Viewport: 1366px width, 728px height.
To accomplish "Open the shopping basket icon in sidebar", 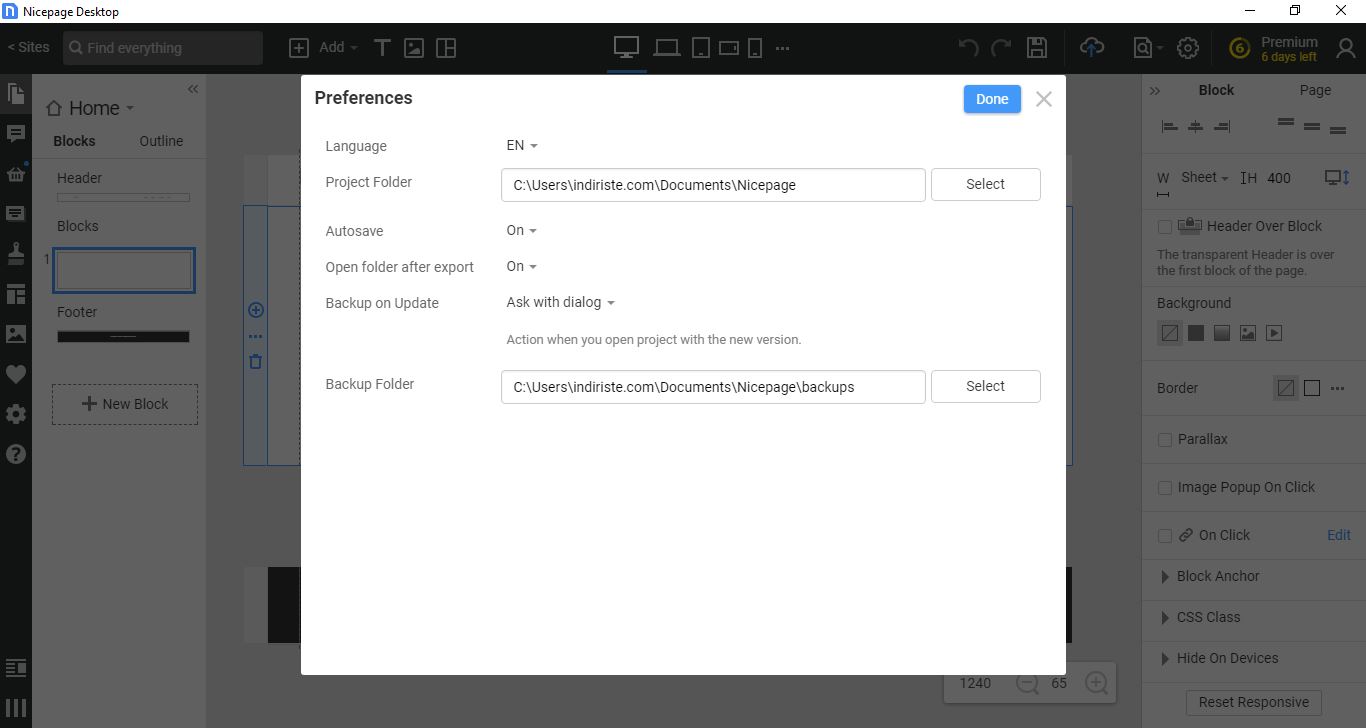I will [x=16, y=173].
